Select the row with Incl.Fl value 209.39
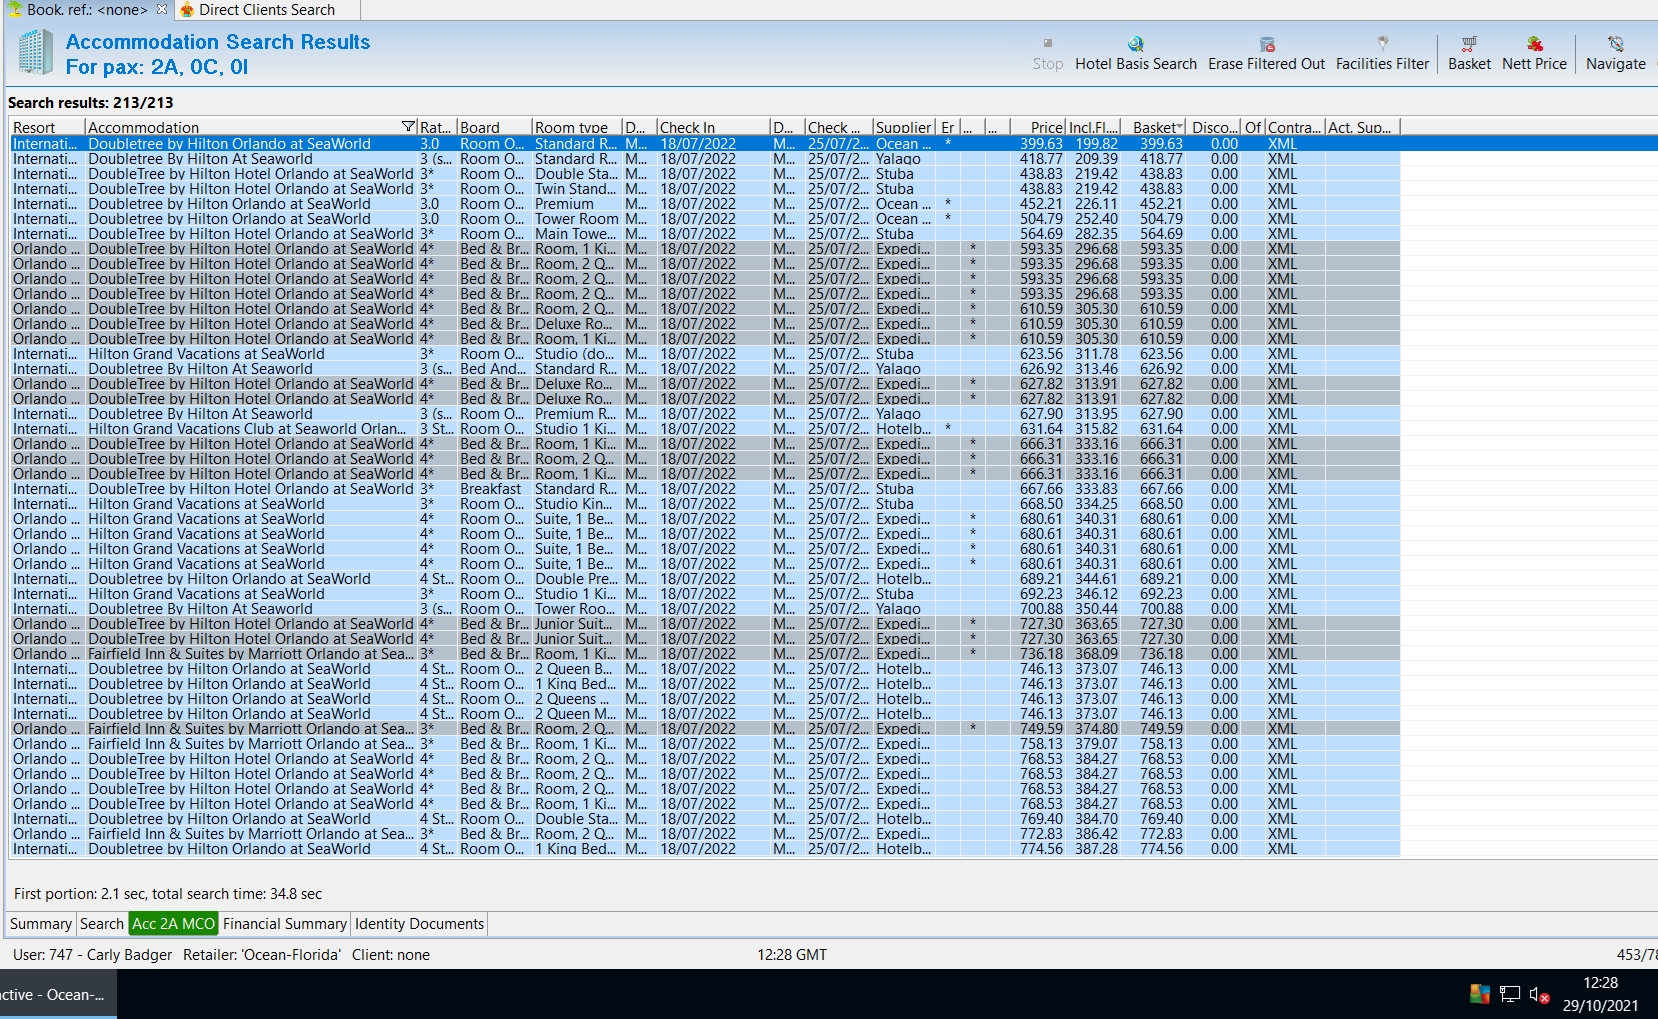Screen dimensions: 1658x1019 click(705, 159)
